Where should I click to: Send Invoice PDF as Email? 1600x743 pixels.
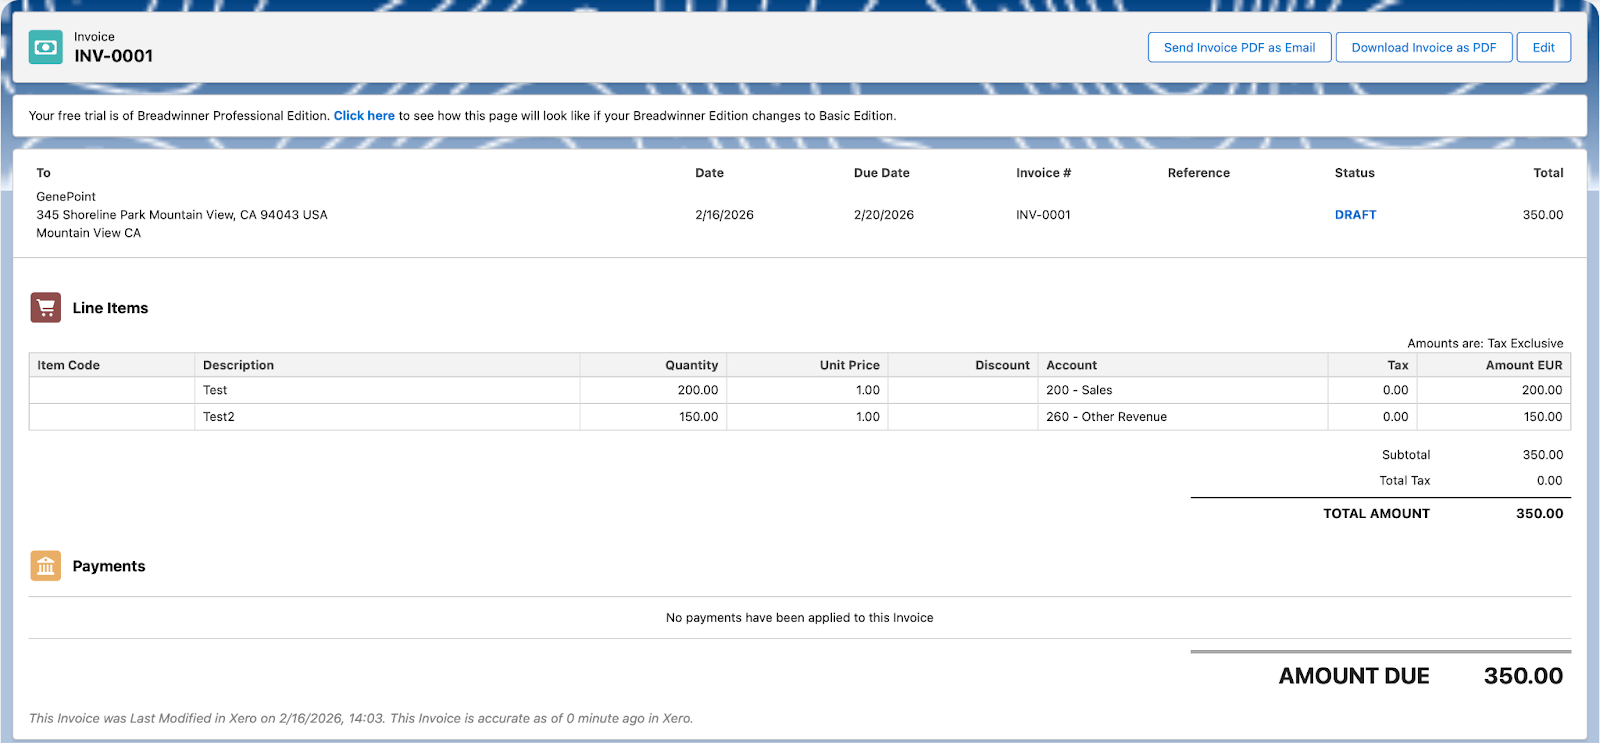[1239, 47]
